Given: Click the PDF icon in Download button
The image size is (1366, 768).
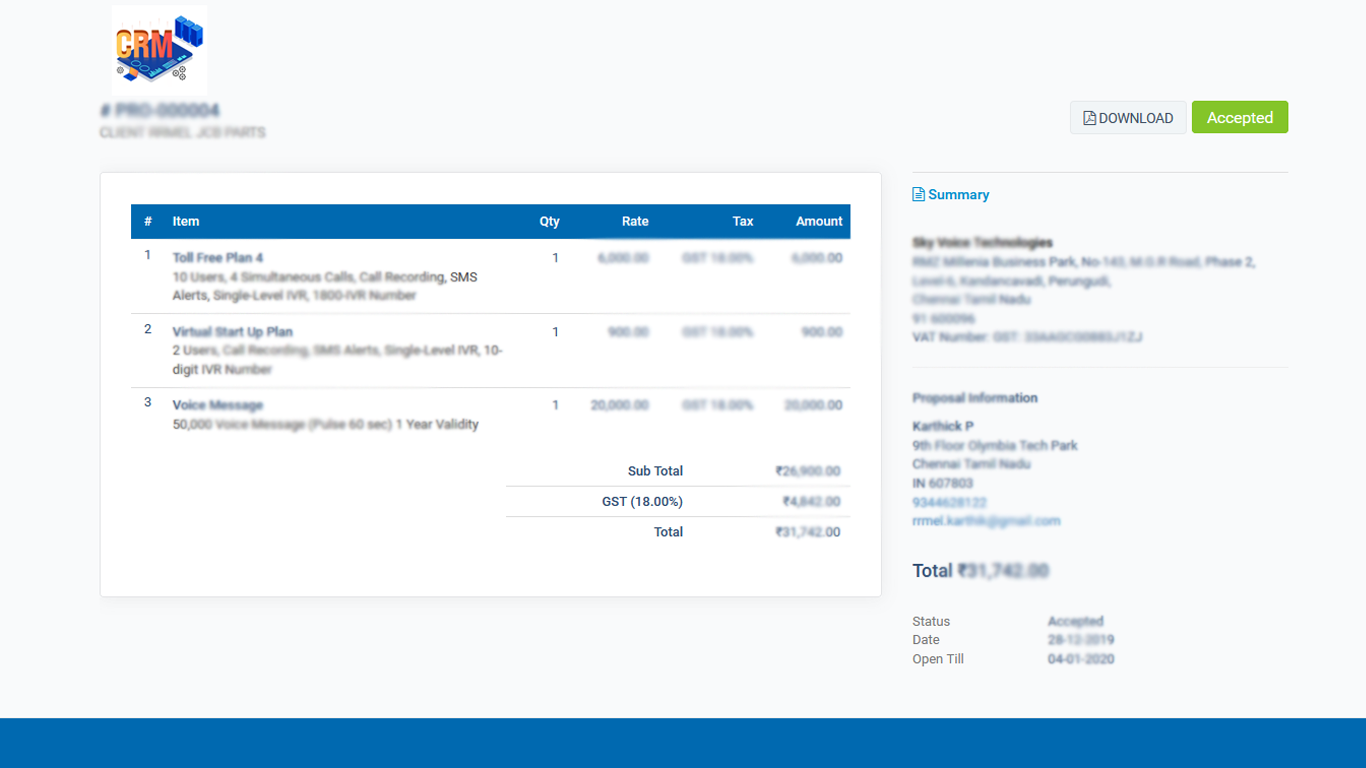Looking at the screenshot, I should click(1090, 118).
